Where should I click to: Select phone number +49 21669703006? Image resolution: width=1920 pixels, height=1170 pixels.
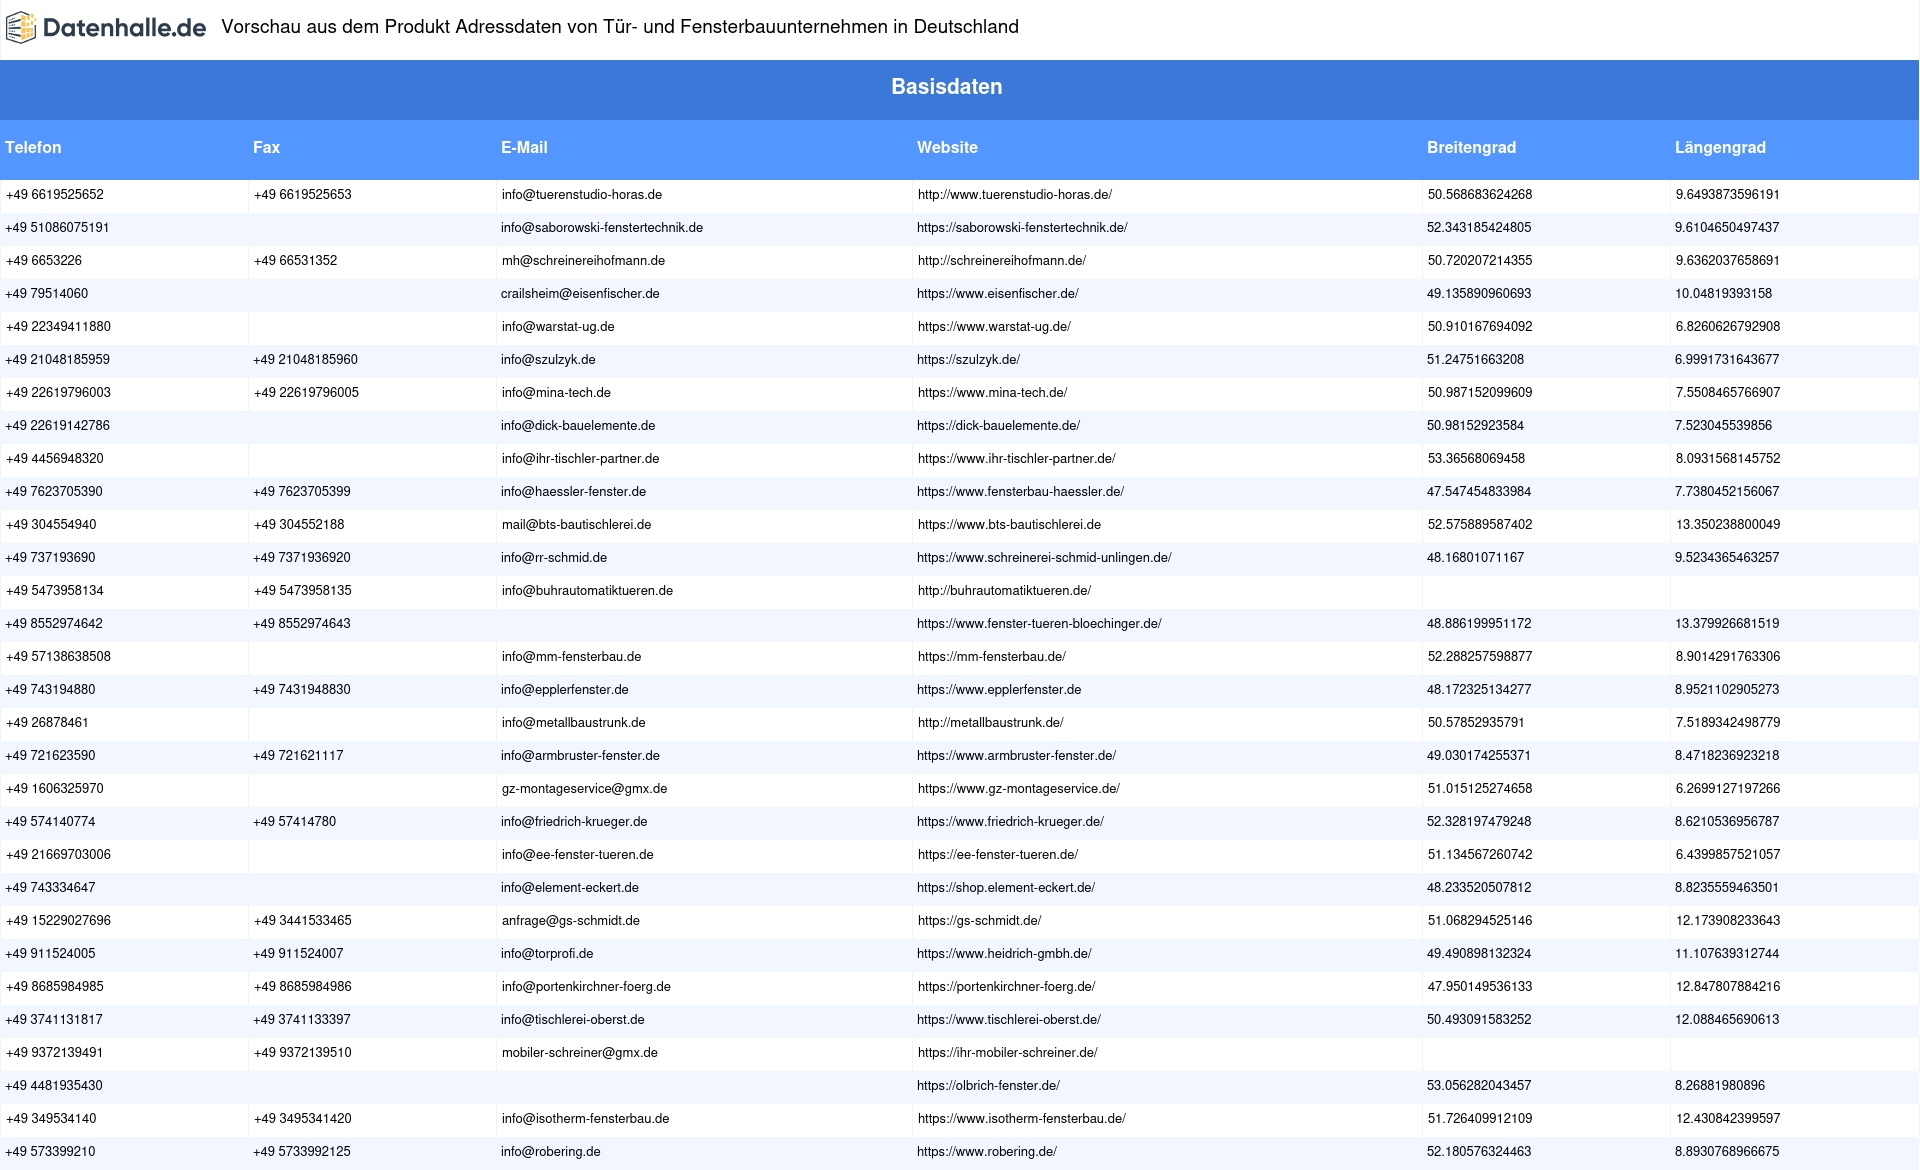click(x=58, y=855)
